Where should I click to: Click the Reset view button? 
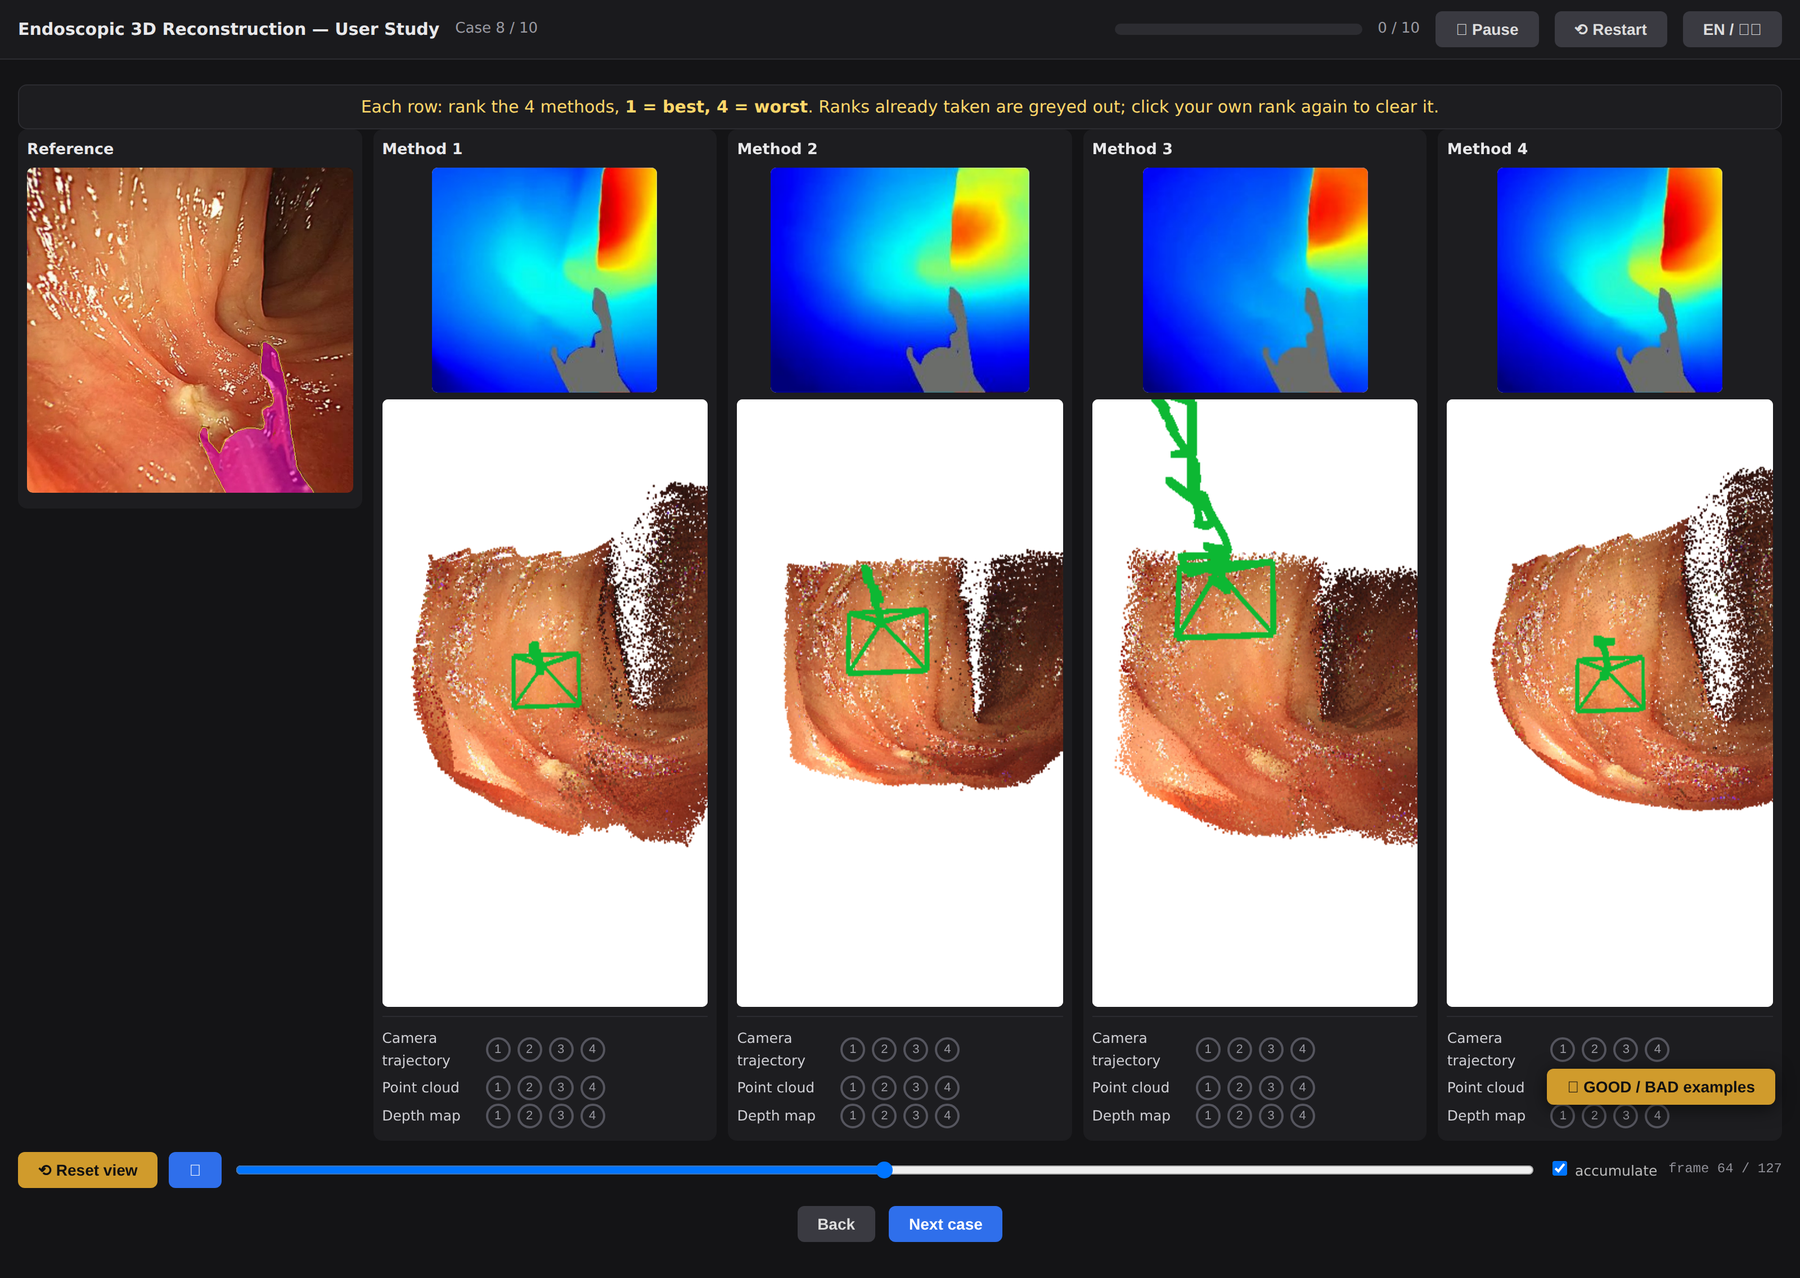point(88,1170)
